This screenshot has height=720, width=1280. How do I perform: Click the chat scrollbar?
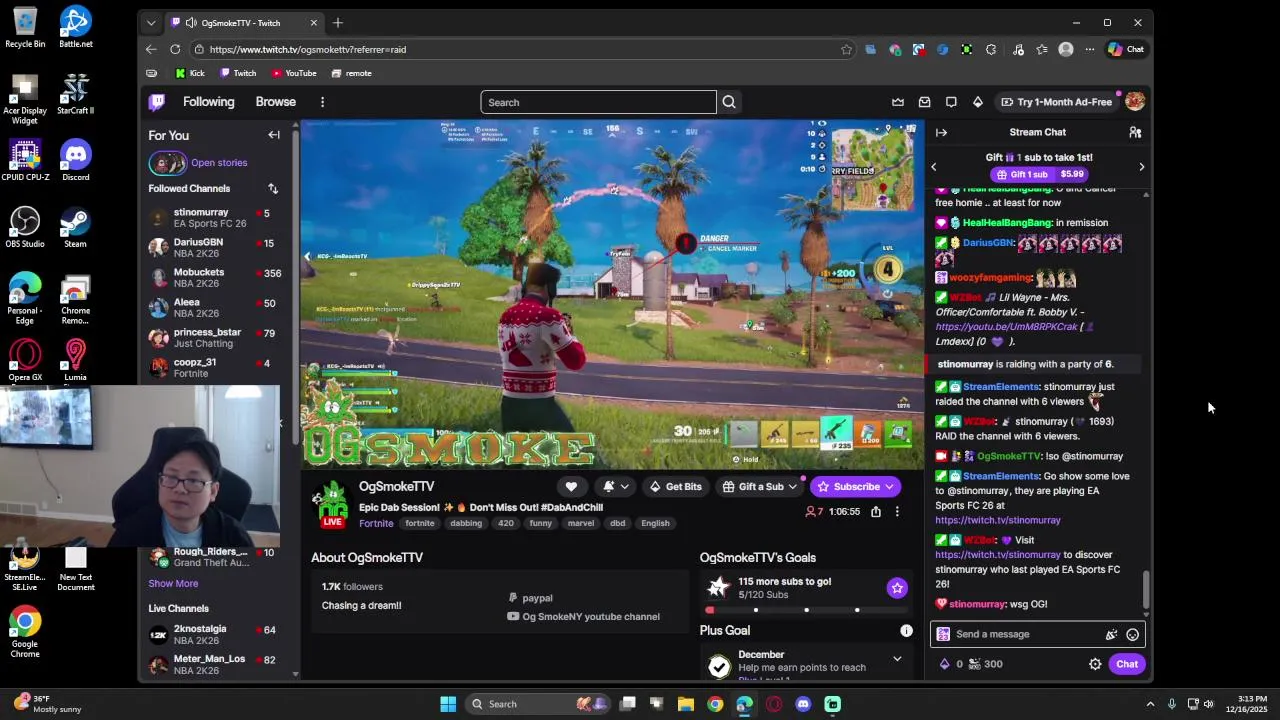click(1146, 588)
